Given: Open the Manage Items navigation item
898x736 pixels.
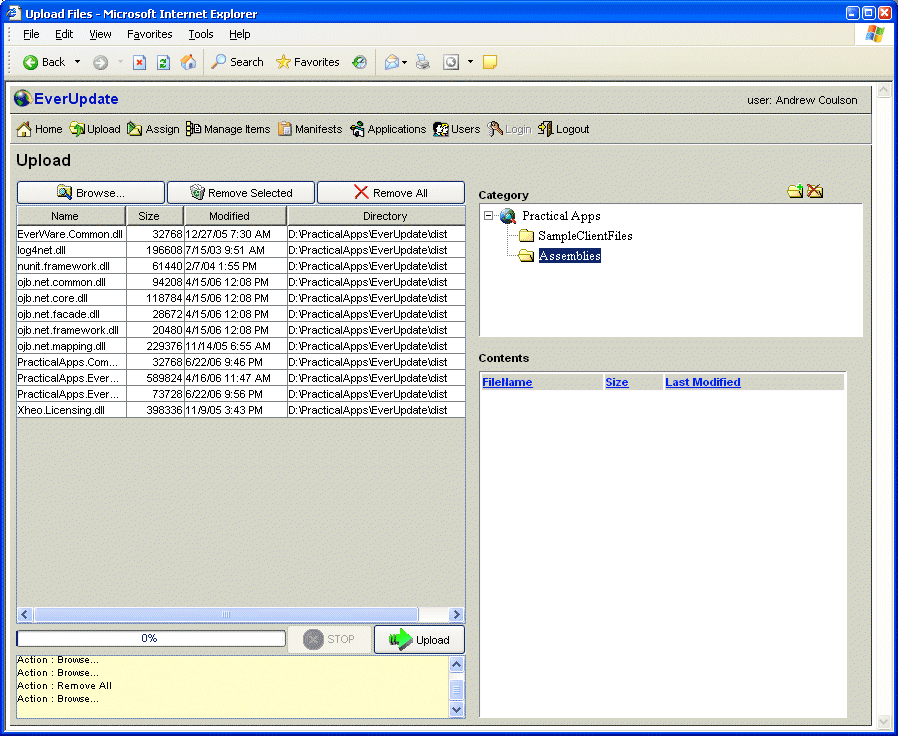Looking at the screenshot, I should (x=228, y=129).
